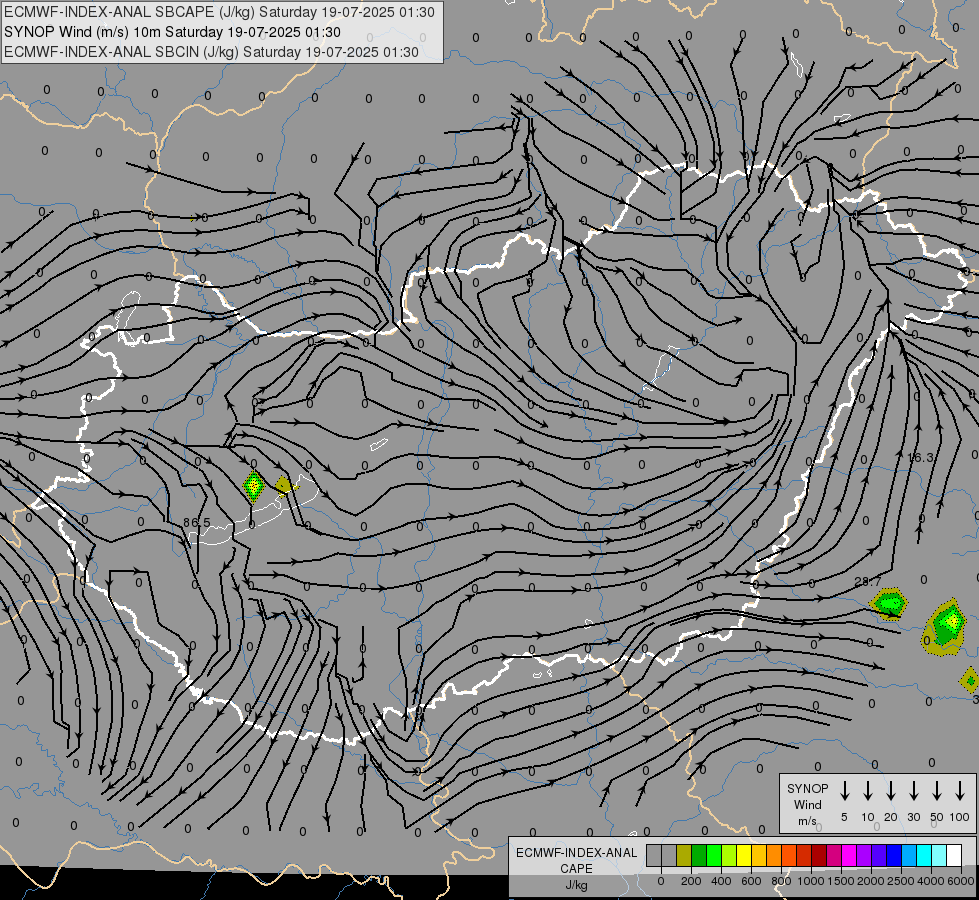Viewport: 979px width, 900px height.
Task: Click the 600 tick label on color scale
Action: [x=751, y=881]
